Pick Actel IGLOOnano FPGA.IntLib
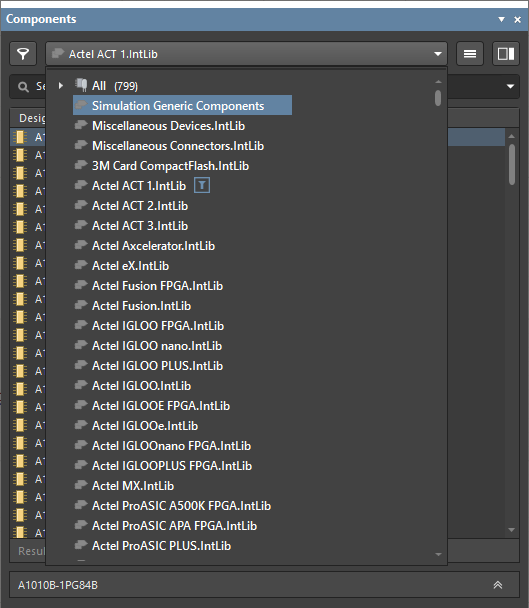 171,446
